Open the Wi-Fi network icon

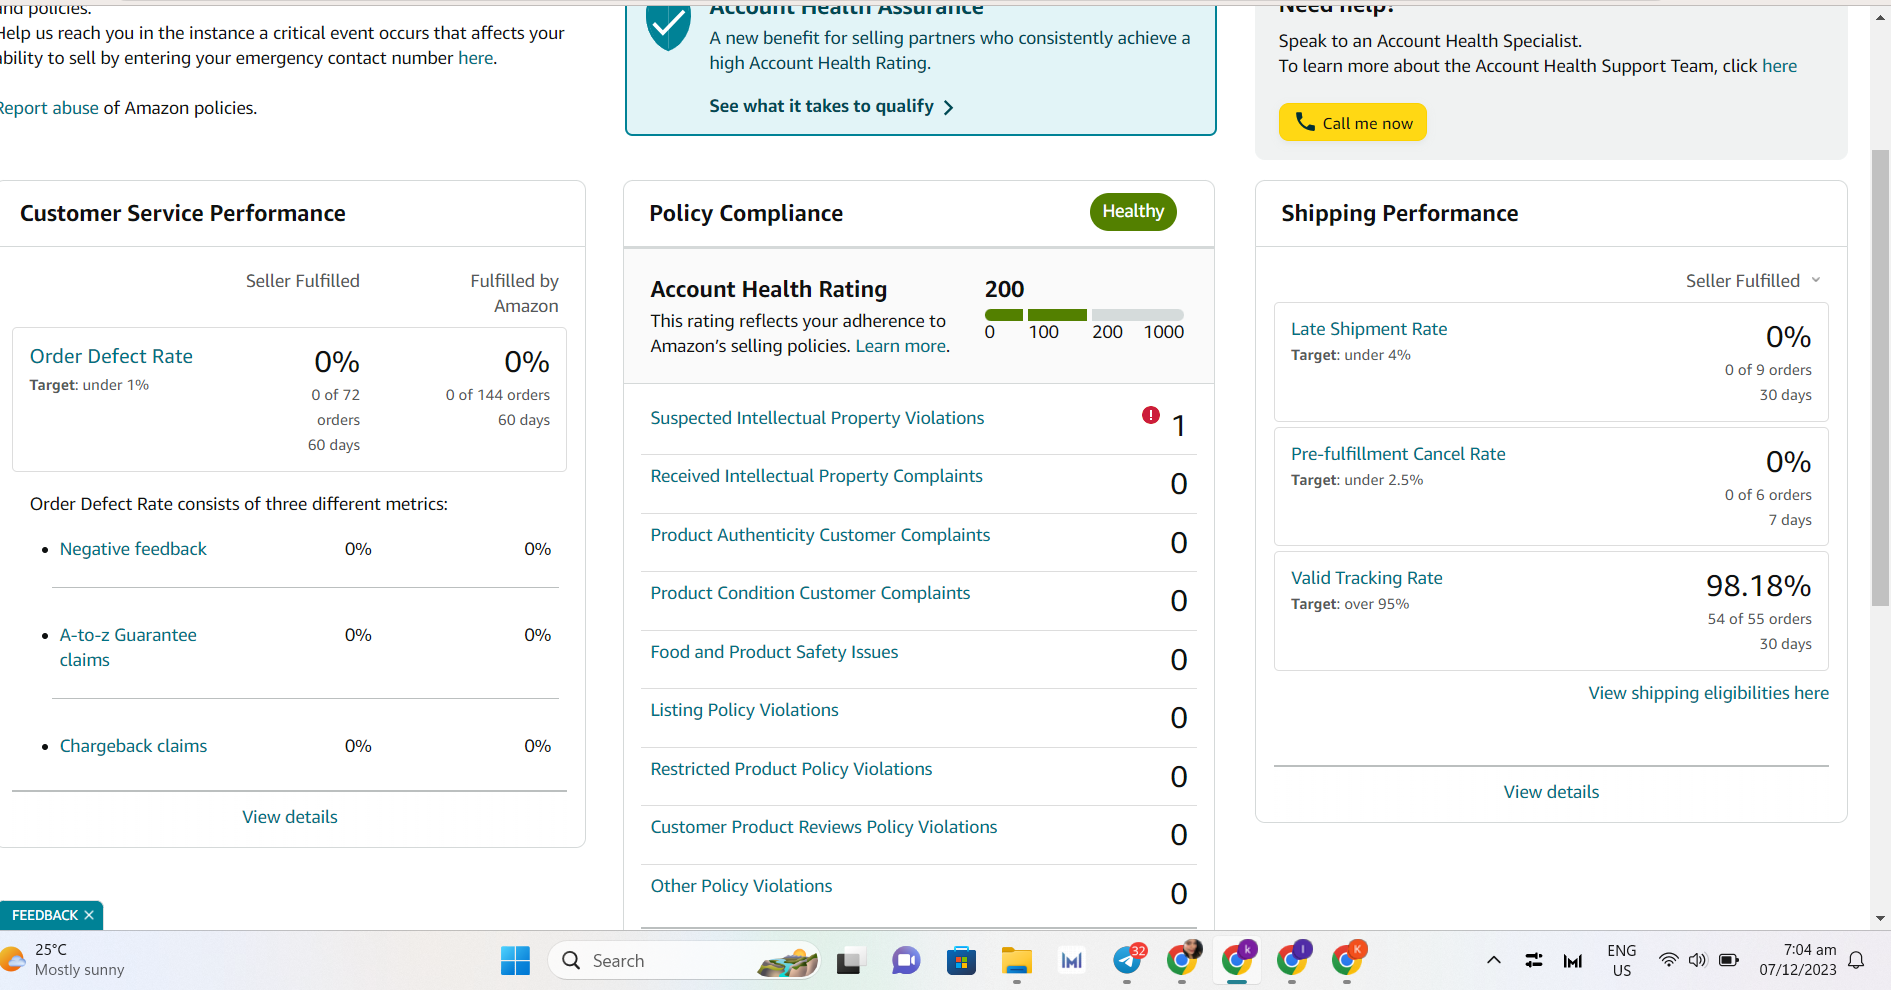(1668, 960)
